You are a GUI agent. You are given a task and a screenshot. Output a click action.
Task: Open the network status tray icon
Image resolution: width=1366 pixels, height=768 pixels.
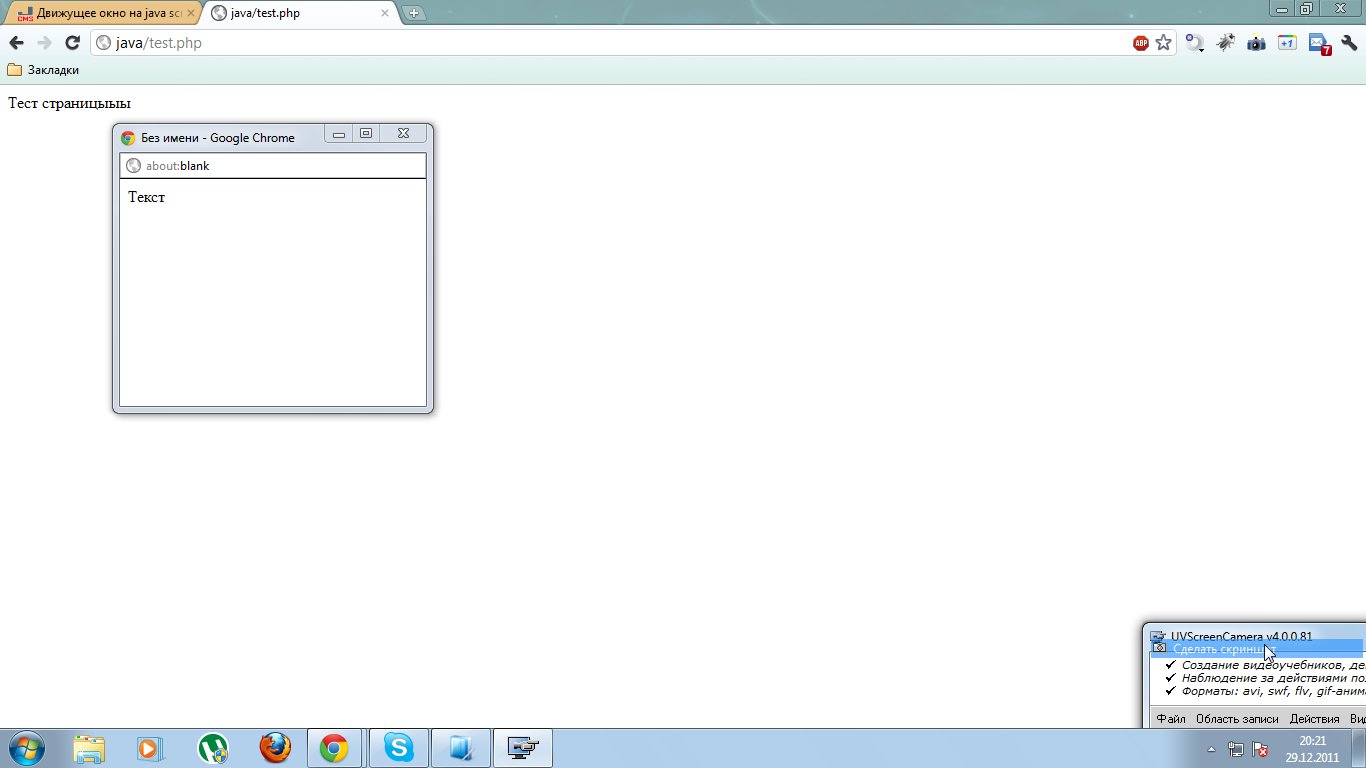(x=1236, y=748)
